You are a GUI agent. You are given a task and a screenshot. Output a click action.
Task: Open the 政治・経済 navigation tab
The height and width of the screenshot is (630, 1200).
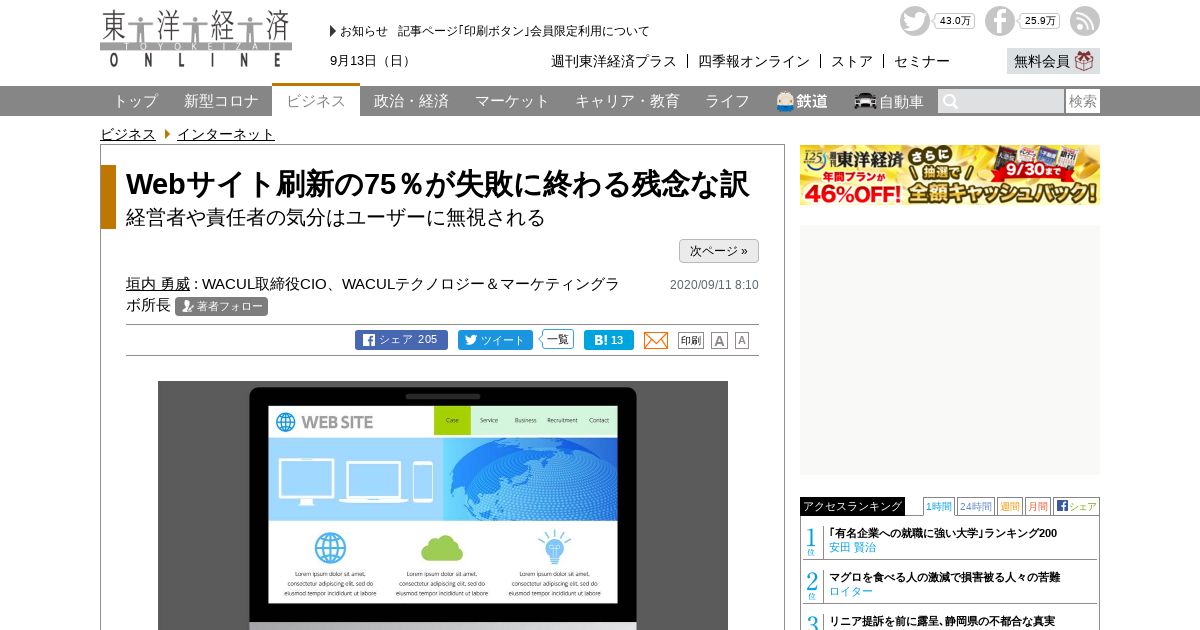coord(411,101)
